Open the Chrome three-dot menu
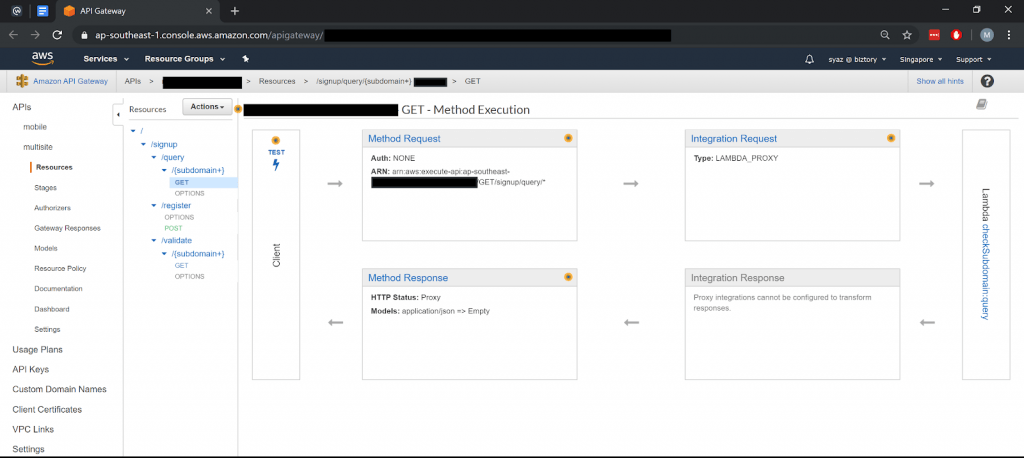The width and height of the screenshot is (1024, 458). (x=1009, y=35)
